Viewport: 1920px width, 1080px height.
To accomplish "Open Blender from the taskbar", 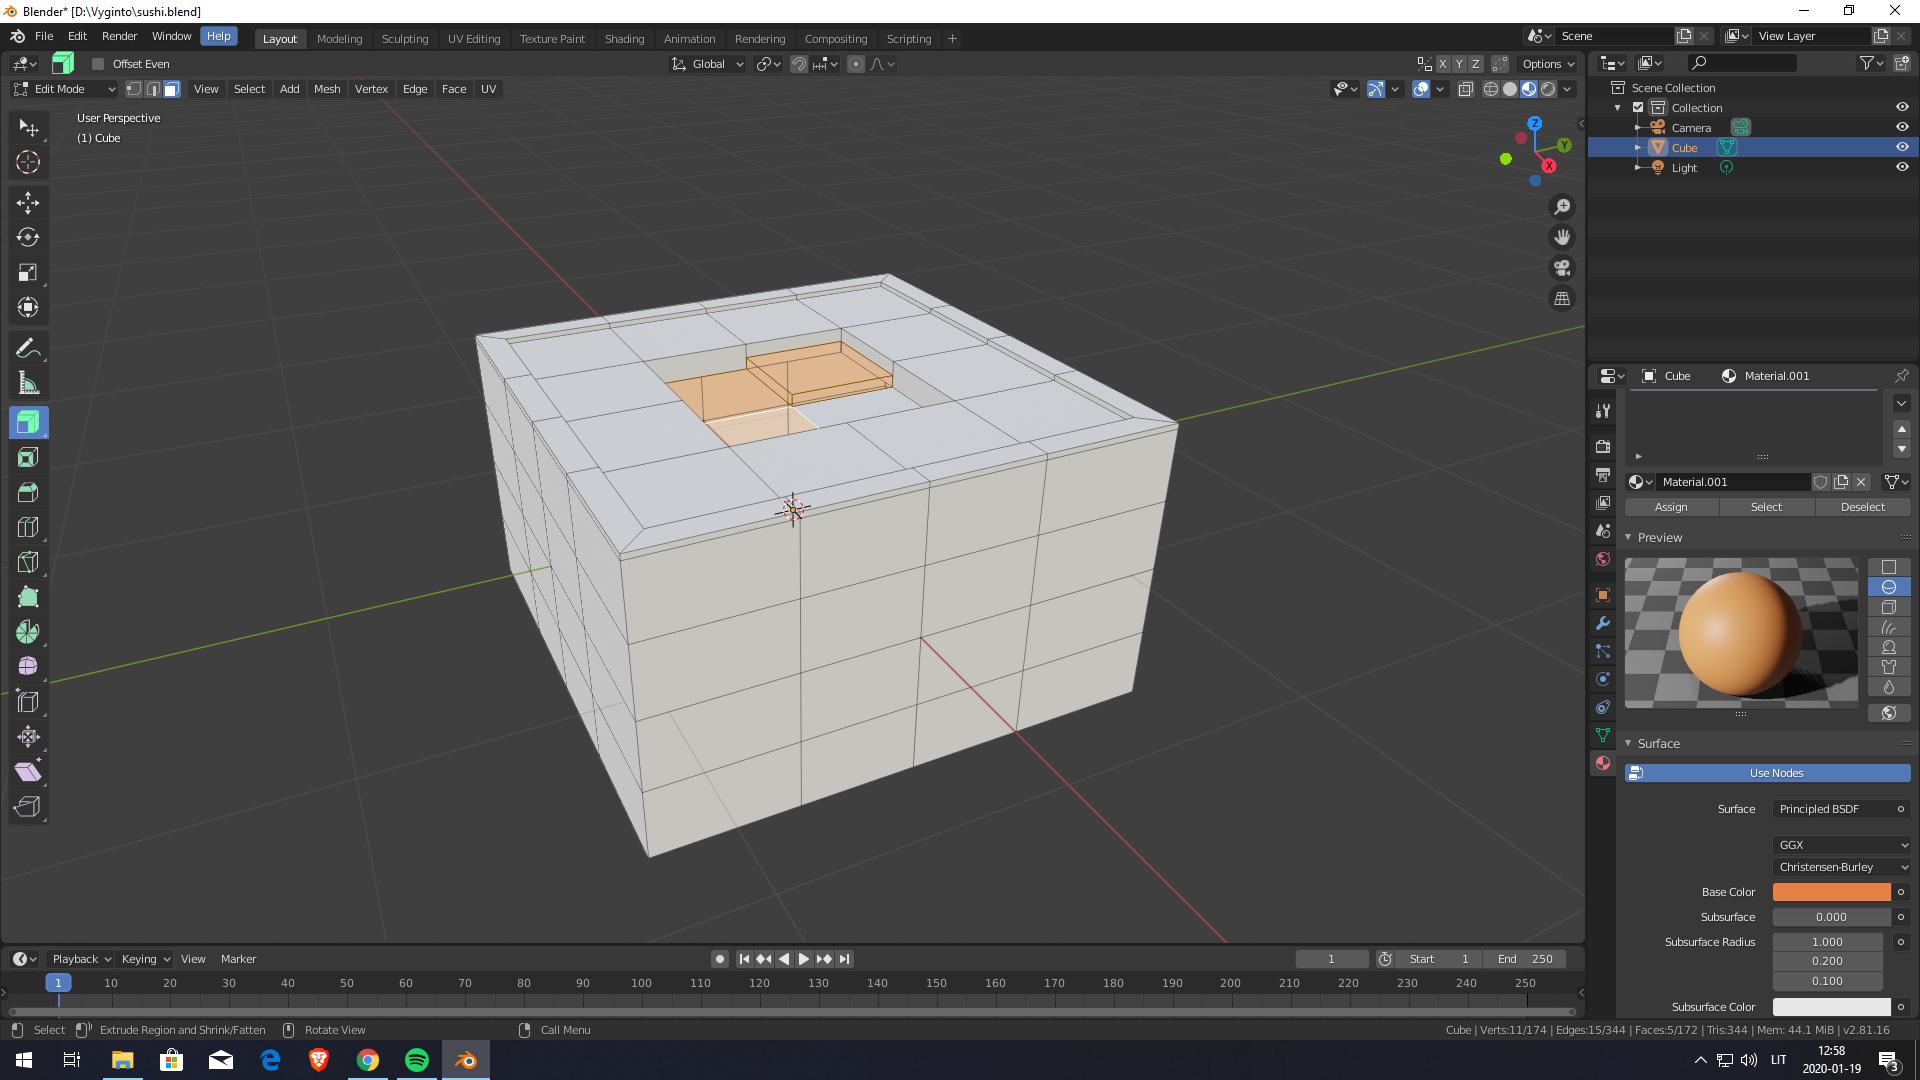I will (x=465, y=1059).
